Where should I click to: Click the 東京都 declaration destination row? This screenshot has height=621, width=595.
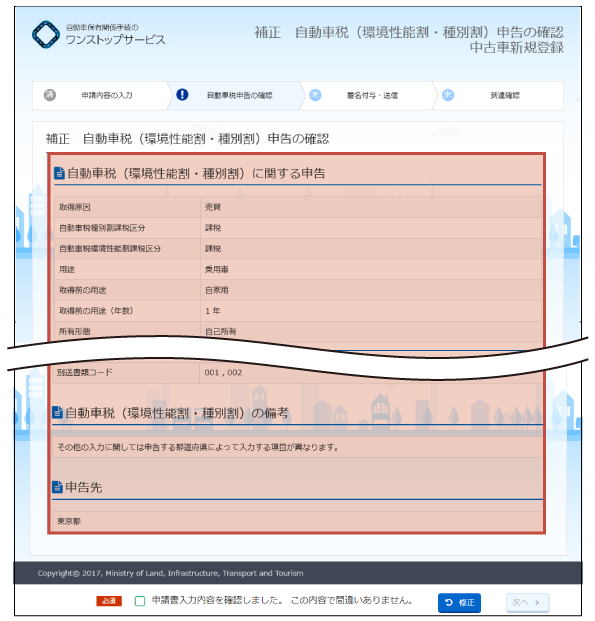pyautogui.click(x=297, y=521)
